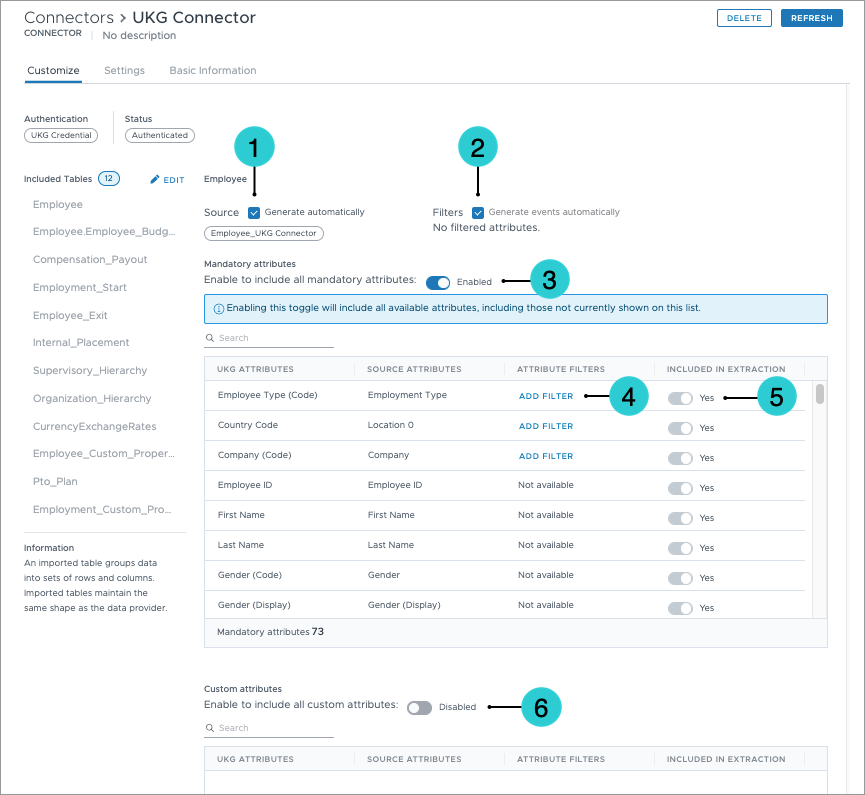Image resolution: width=865 pixels, height=795 pixels.
Task: Click the pencil Edit icon for Included Tables
Action: pyautogui.click(x=155, y=179)
